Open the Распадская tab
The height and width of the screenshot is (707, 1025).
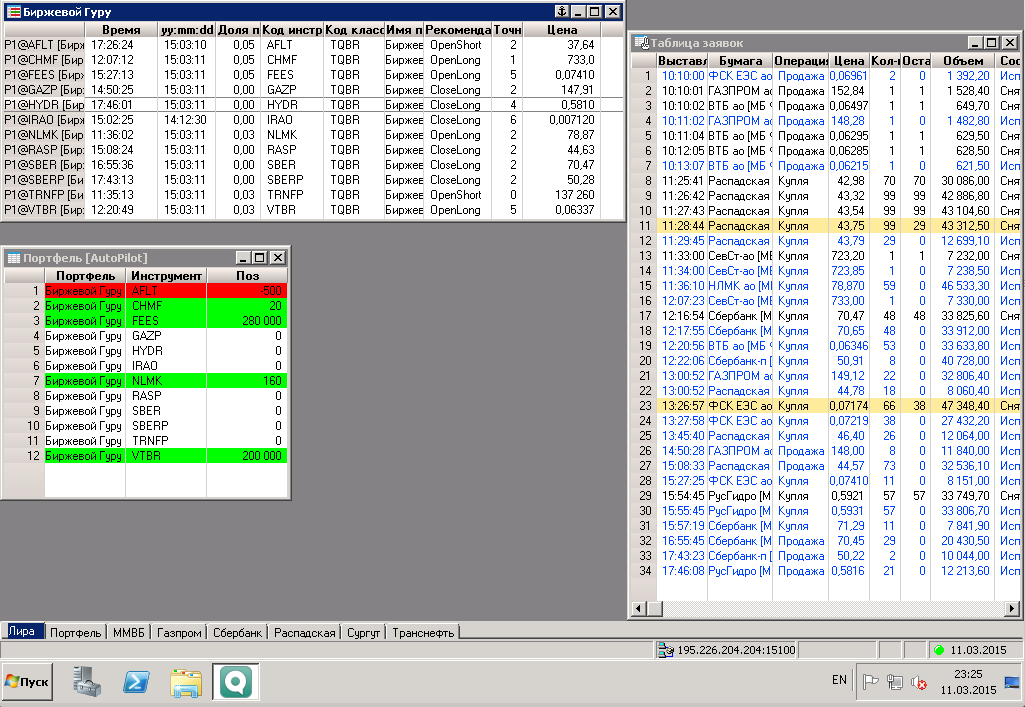click(x=305, y=633)
